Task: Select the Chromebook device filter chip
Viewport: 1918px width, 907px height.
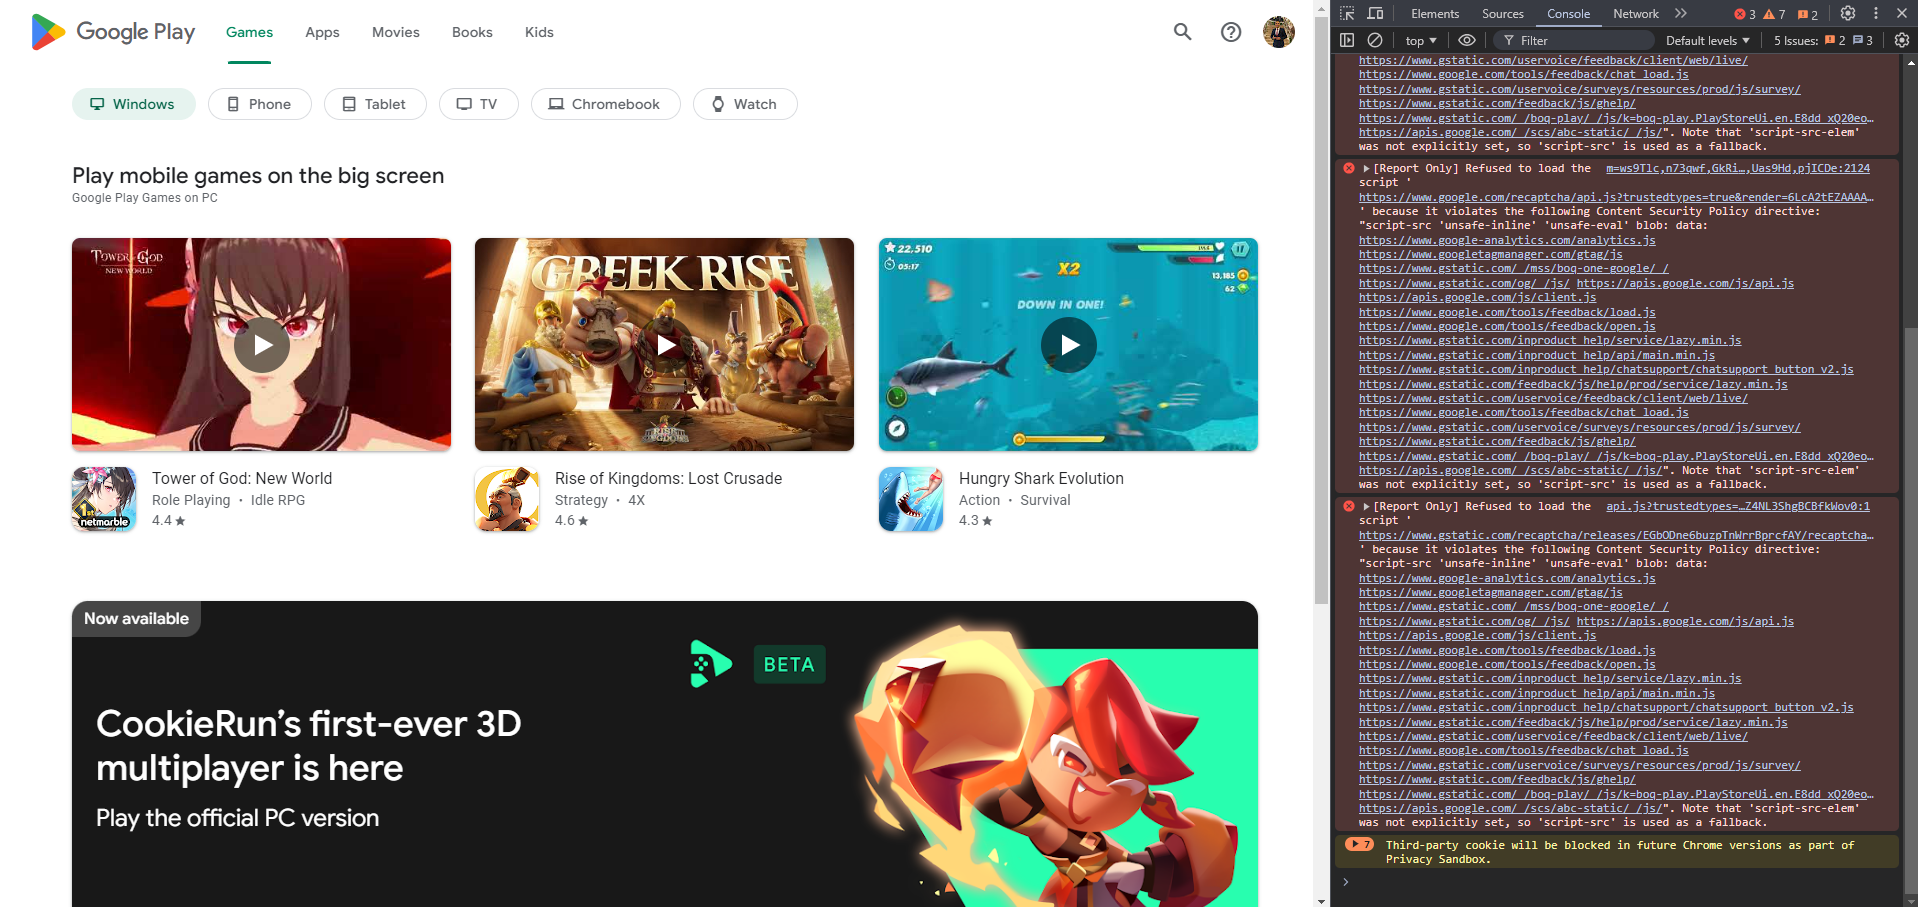Action: pyautogui.click(x=605, y=104)
